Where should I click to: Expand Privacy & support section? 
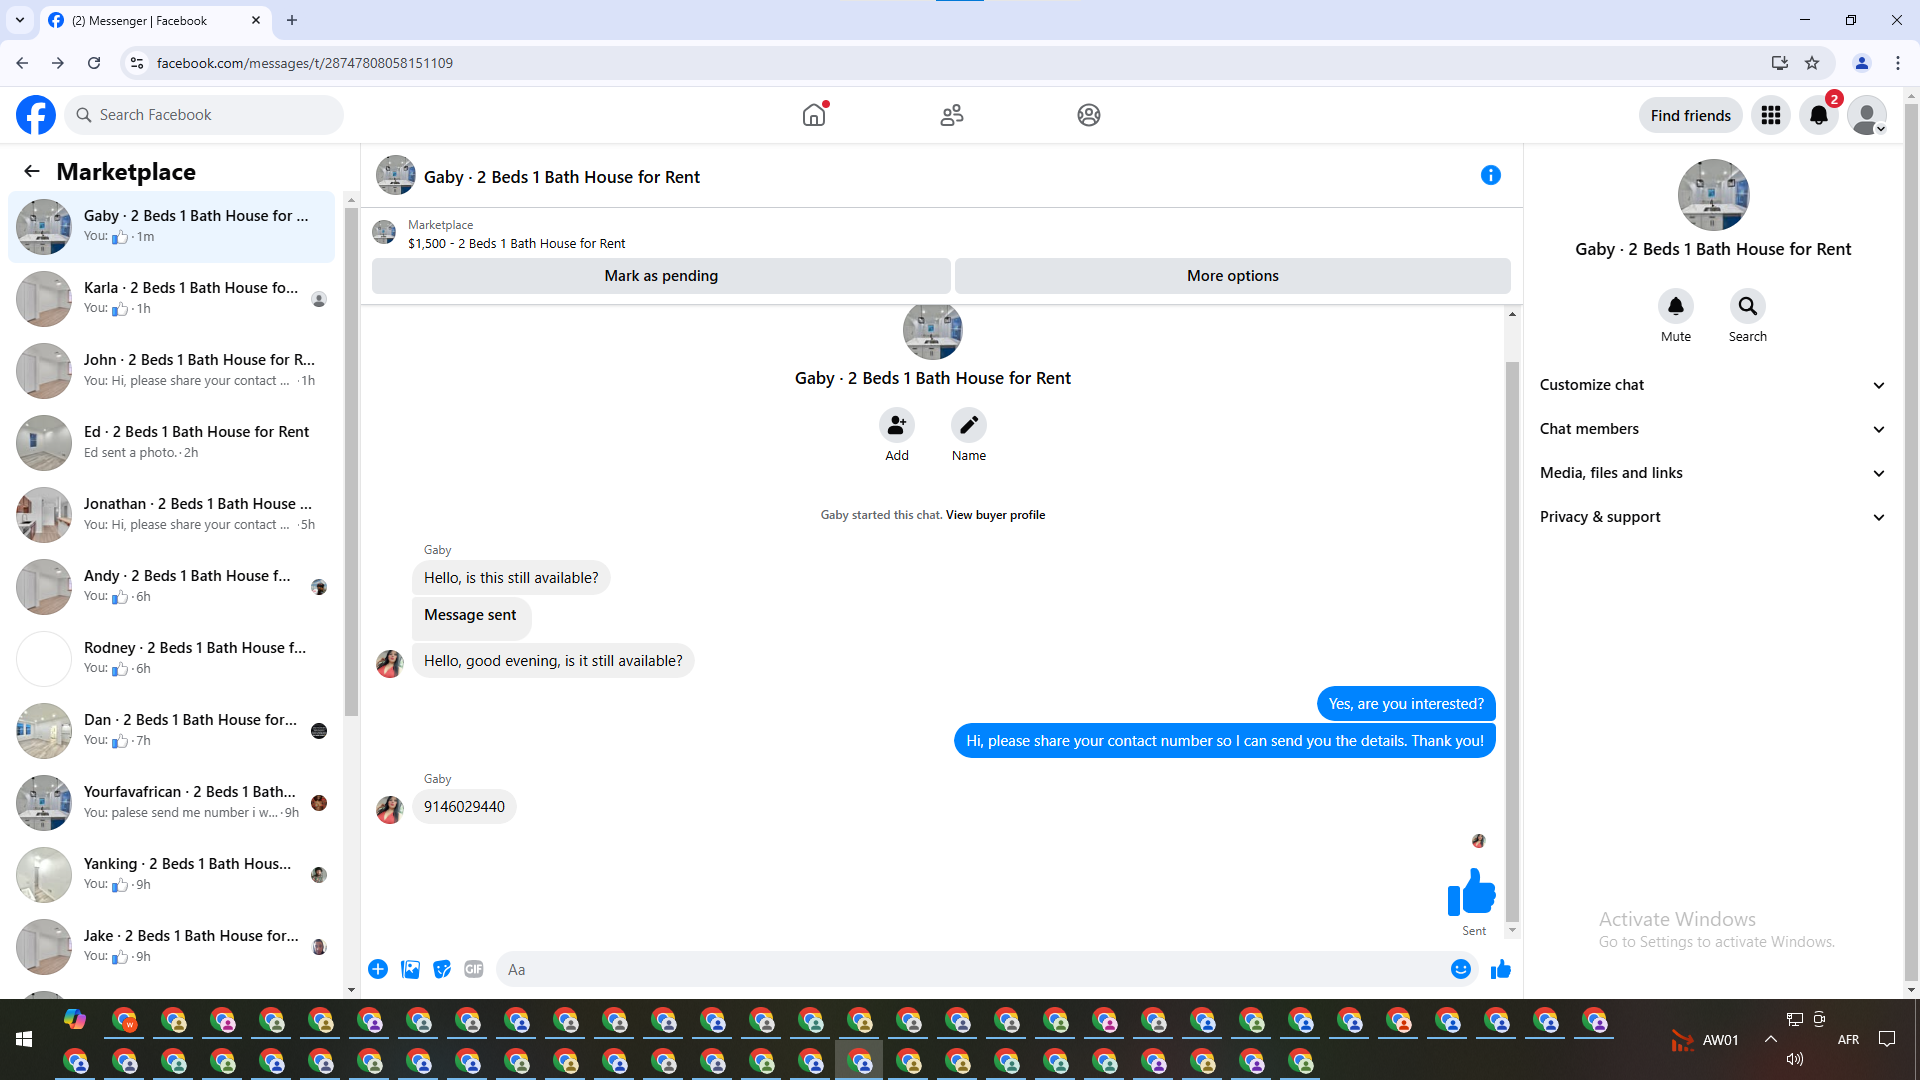(x=1713, y=517)
